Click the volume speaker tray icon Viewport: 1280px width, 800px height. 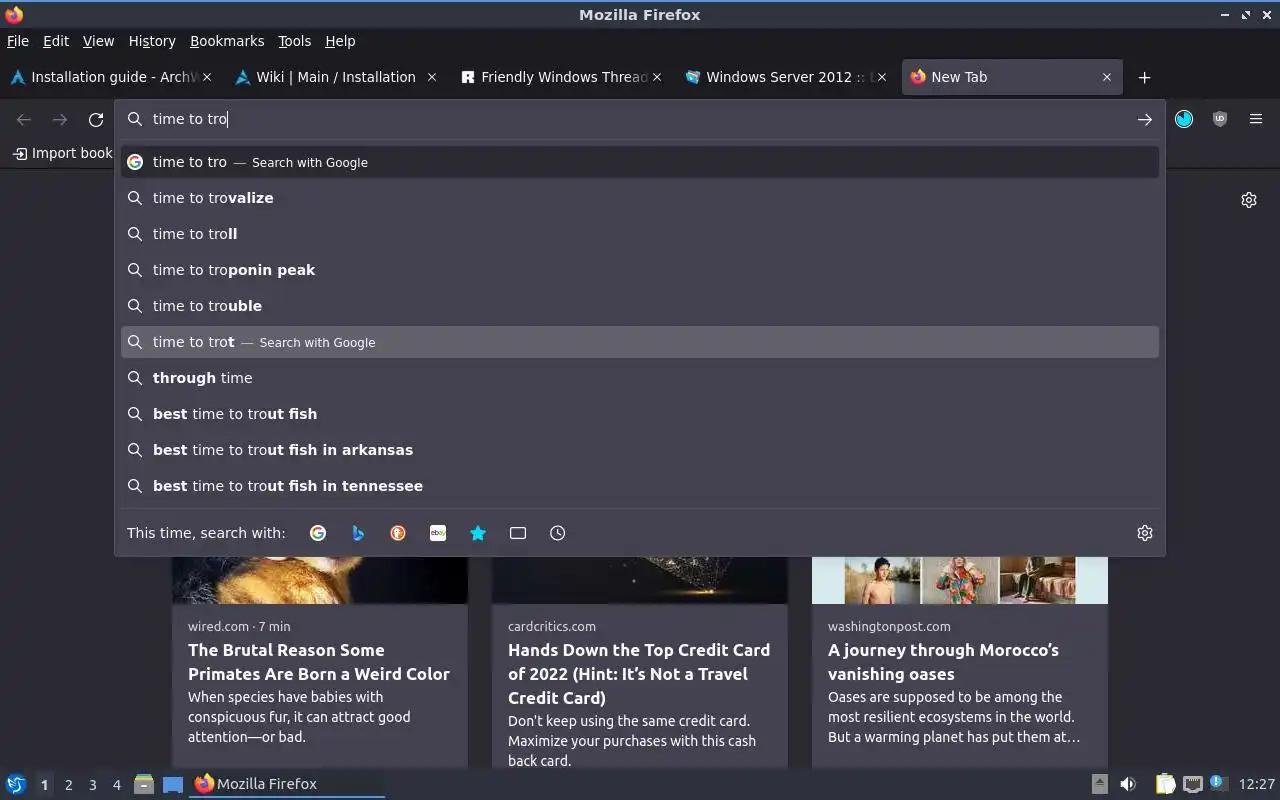[1128, 784]
